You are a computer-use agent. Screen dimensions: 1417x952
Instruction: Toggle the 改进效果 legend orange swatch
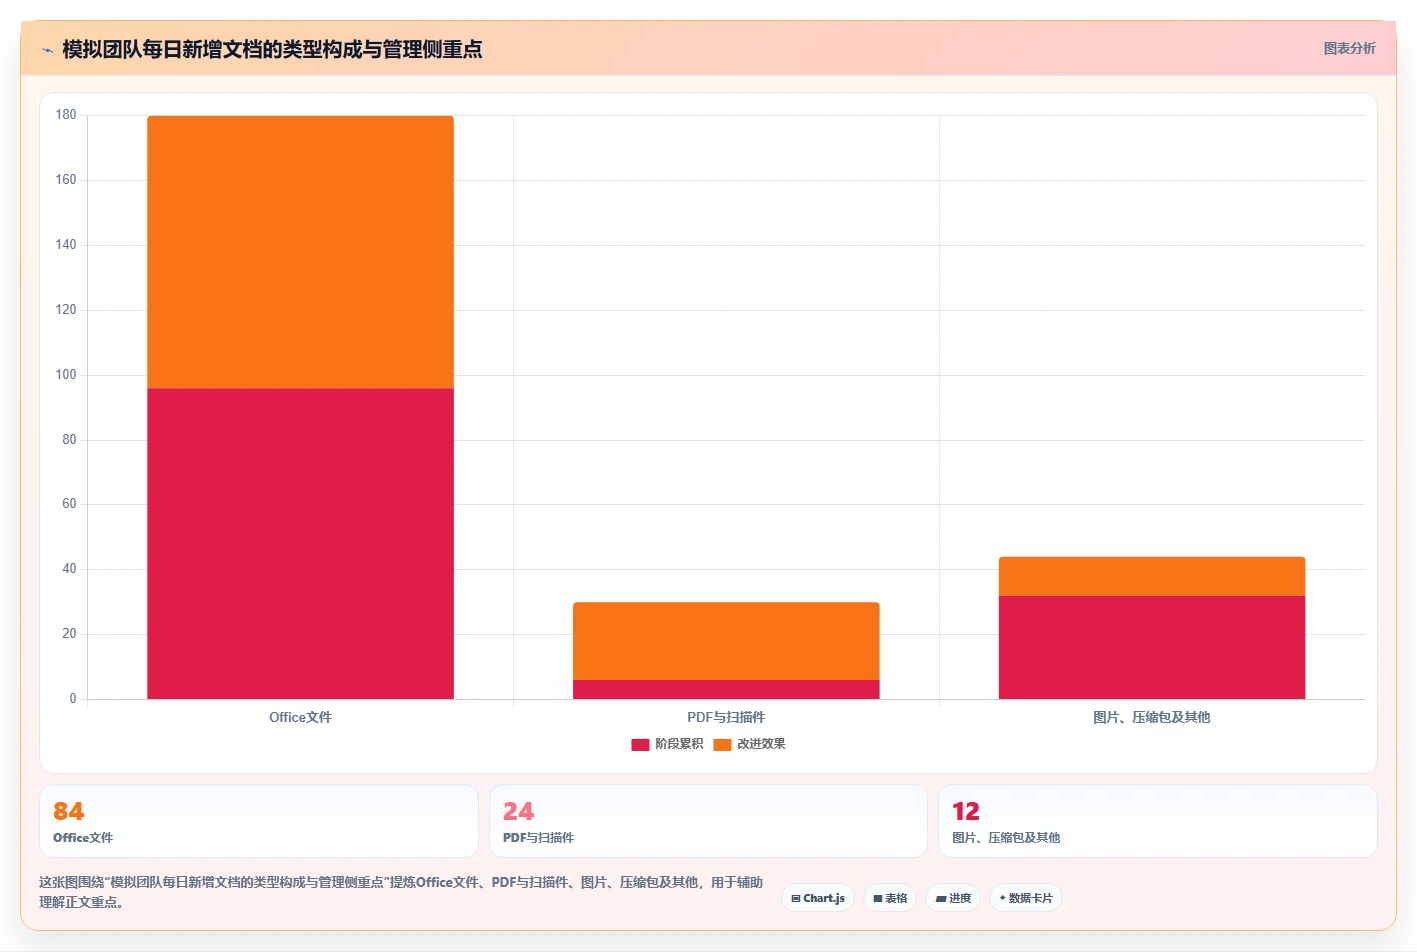click(722, 744)
